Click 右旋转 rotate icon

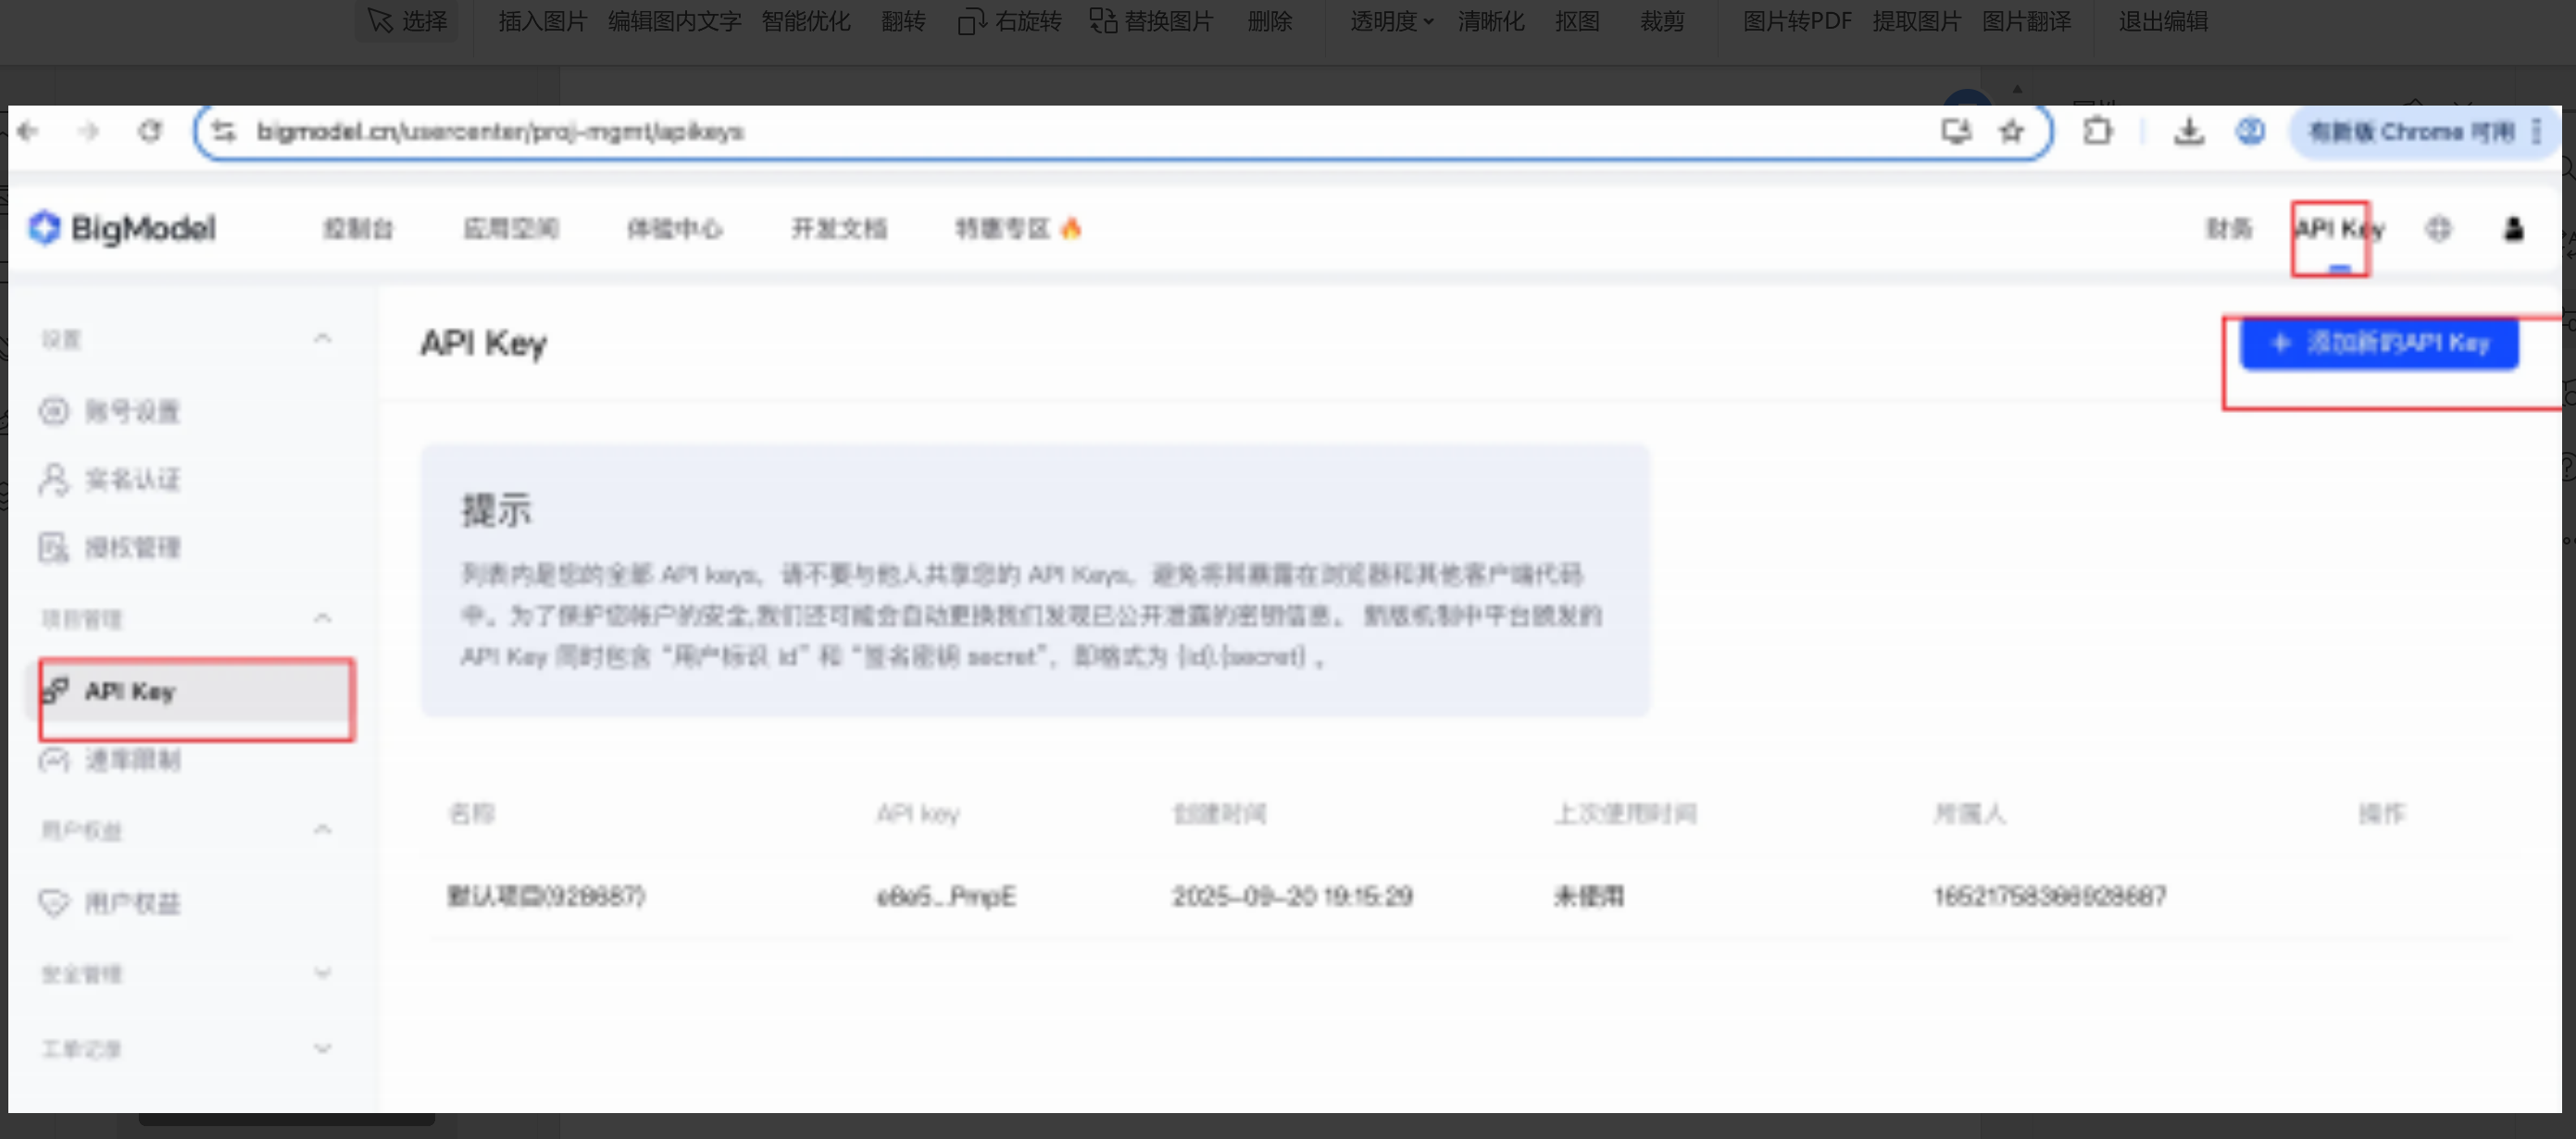pyautogui.click(x=970, y=21)
